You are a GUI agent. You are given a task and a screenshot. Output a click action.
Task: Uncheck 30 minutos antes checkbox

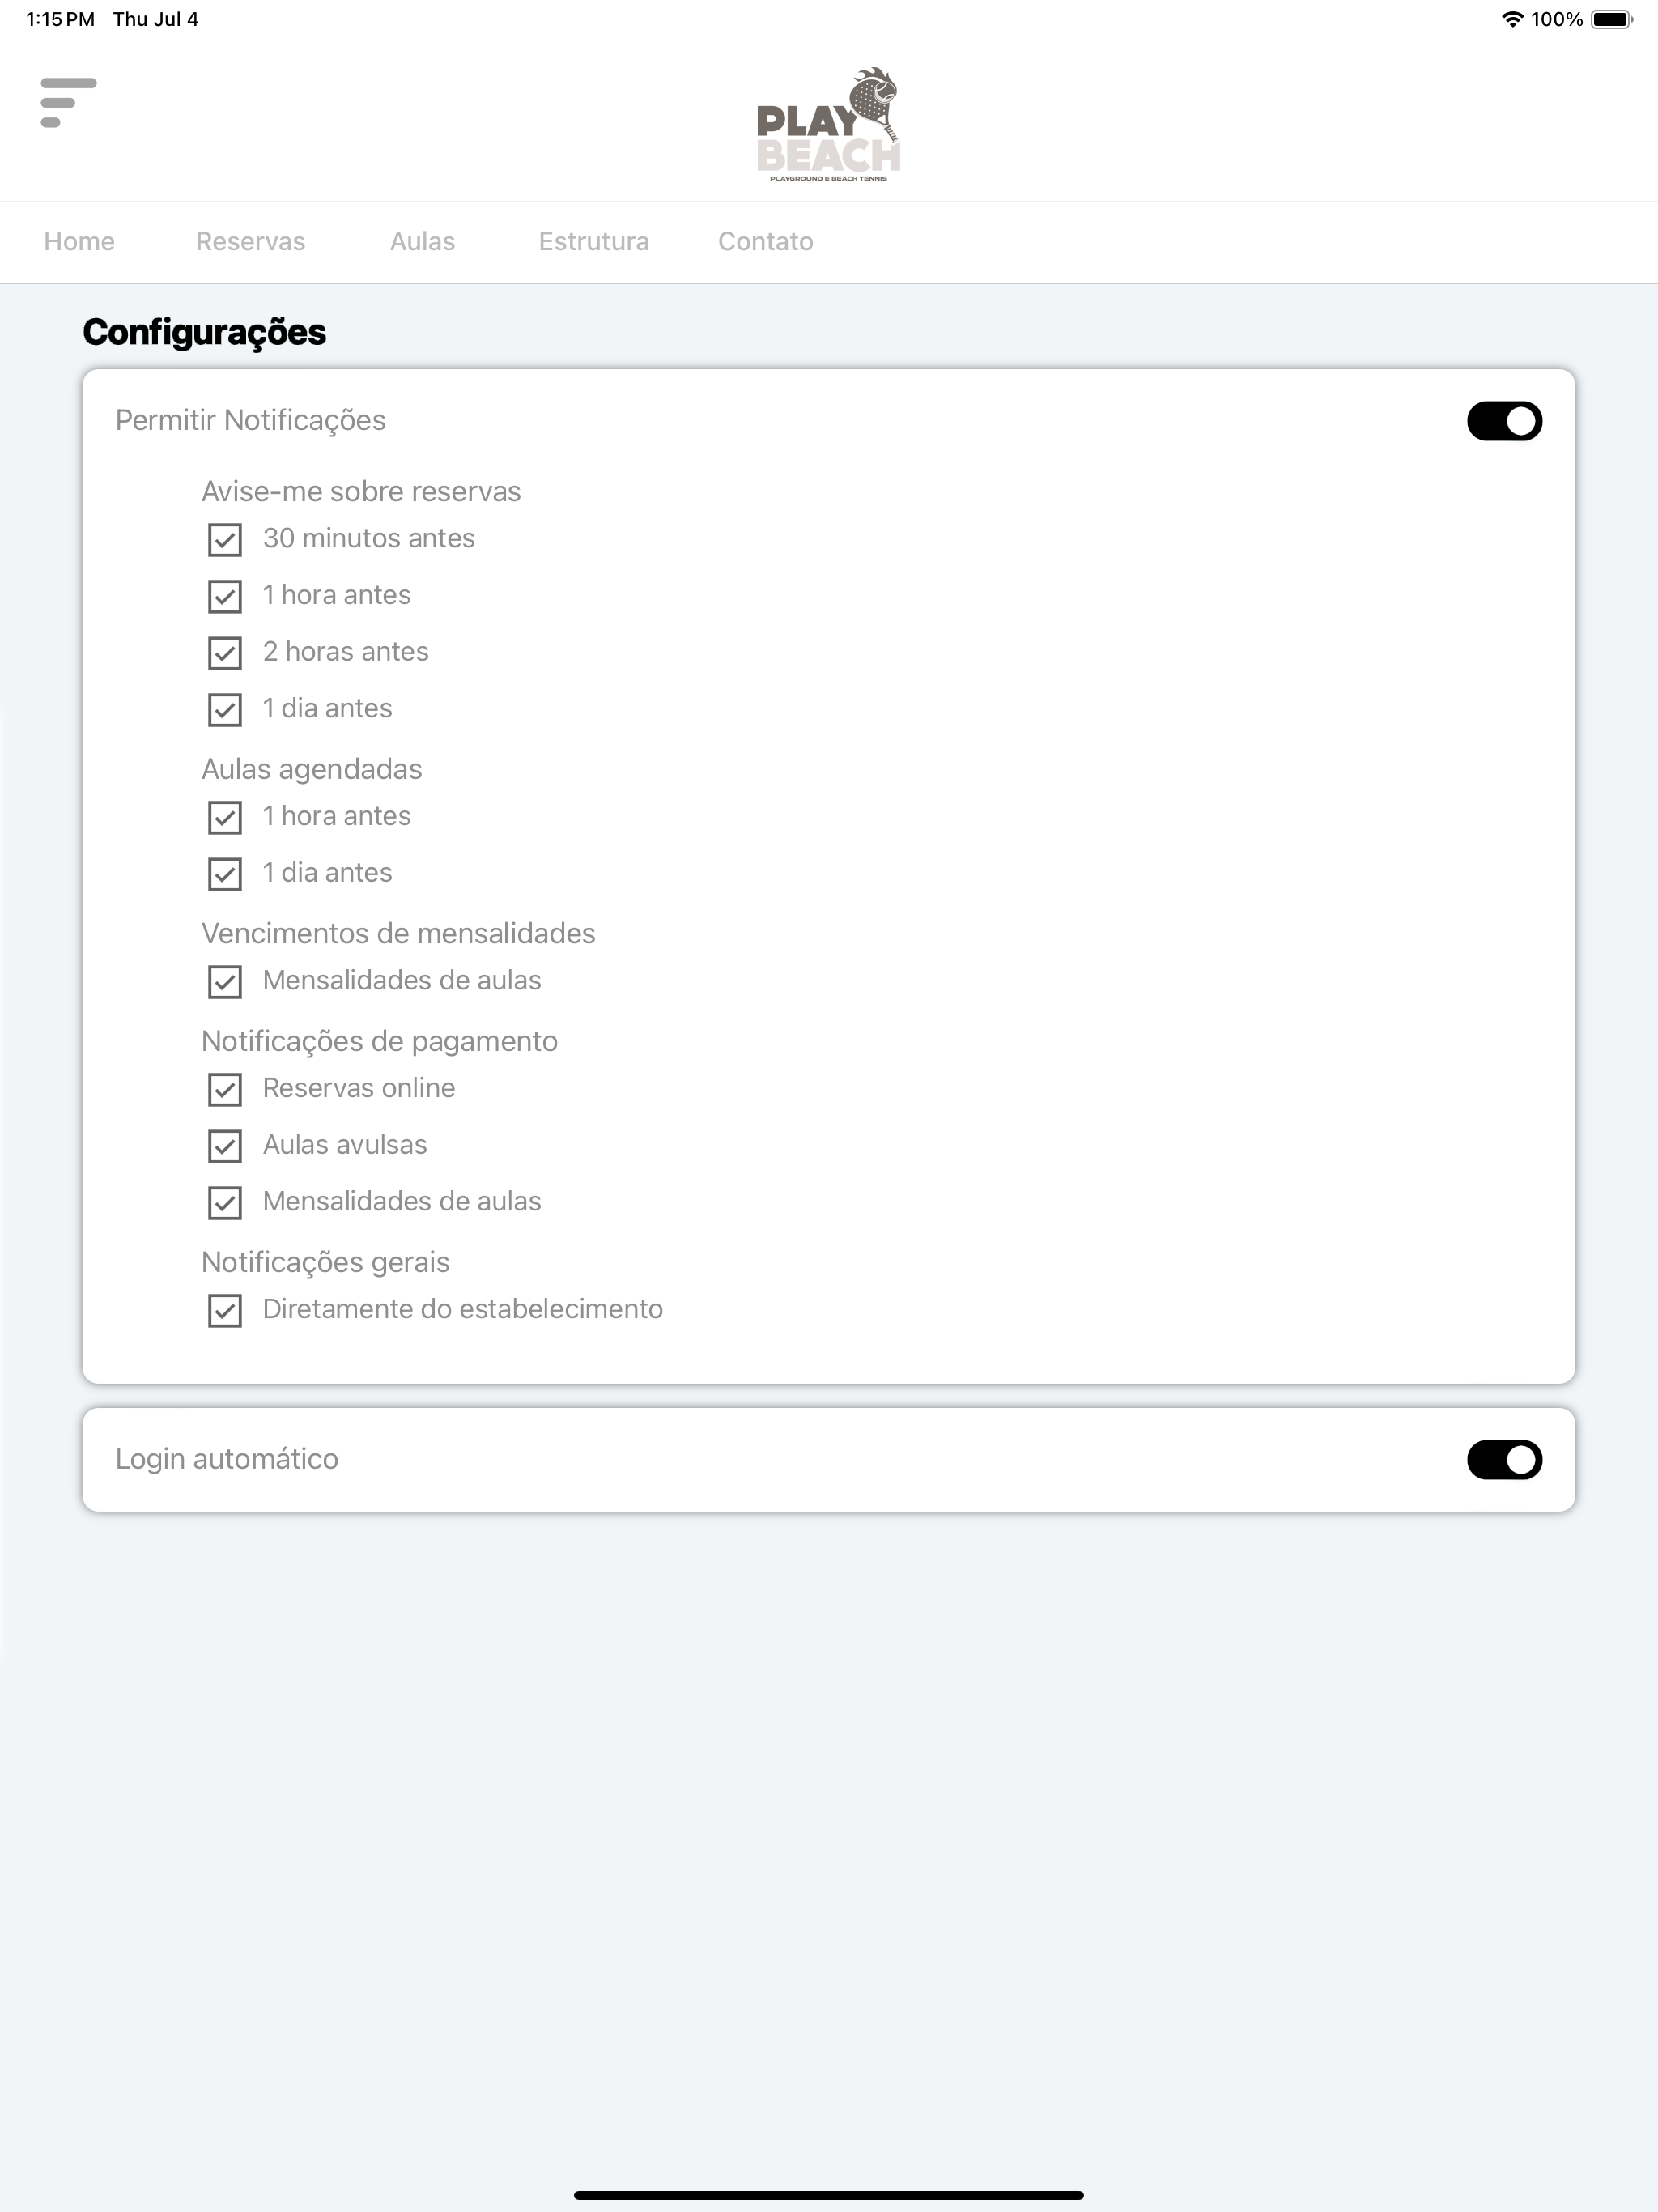(x=225, y=540)
